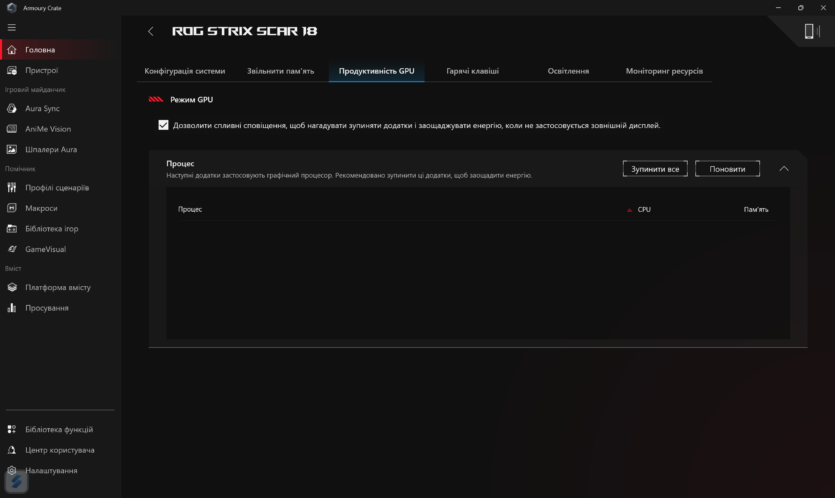The image size is (835, 498).
Task: Click the Зупинити все button
Action: 655,169
